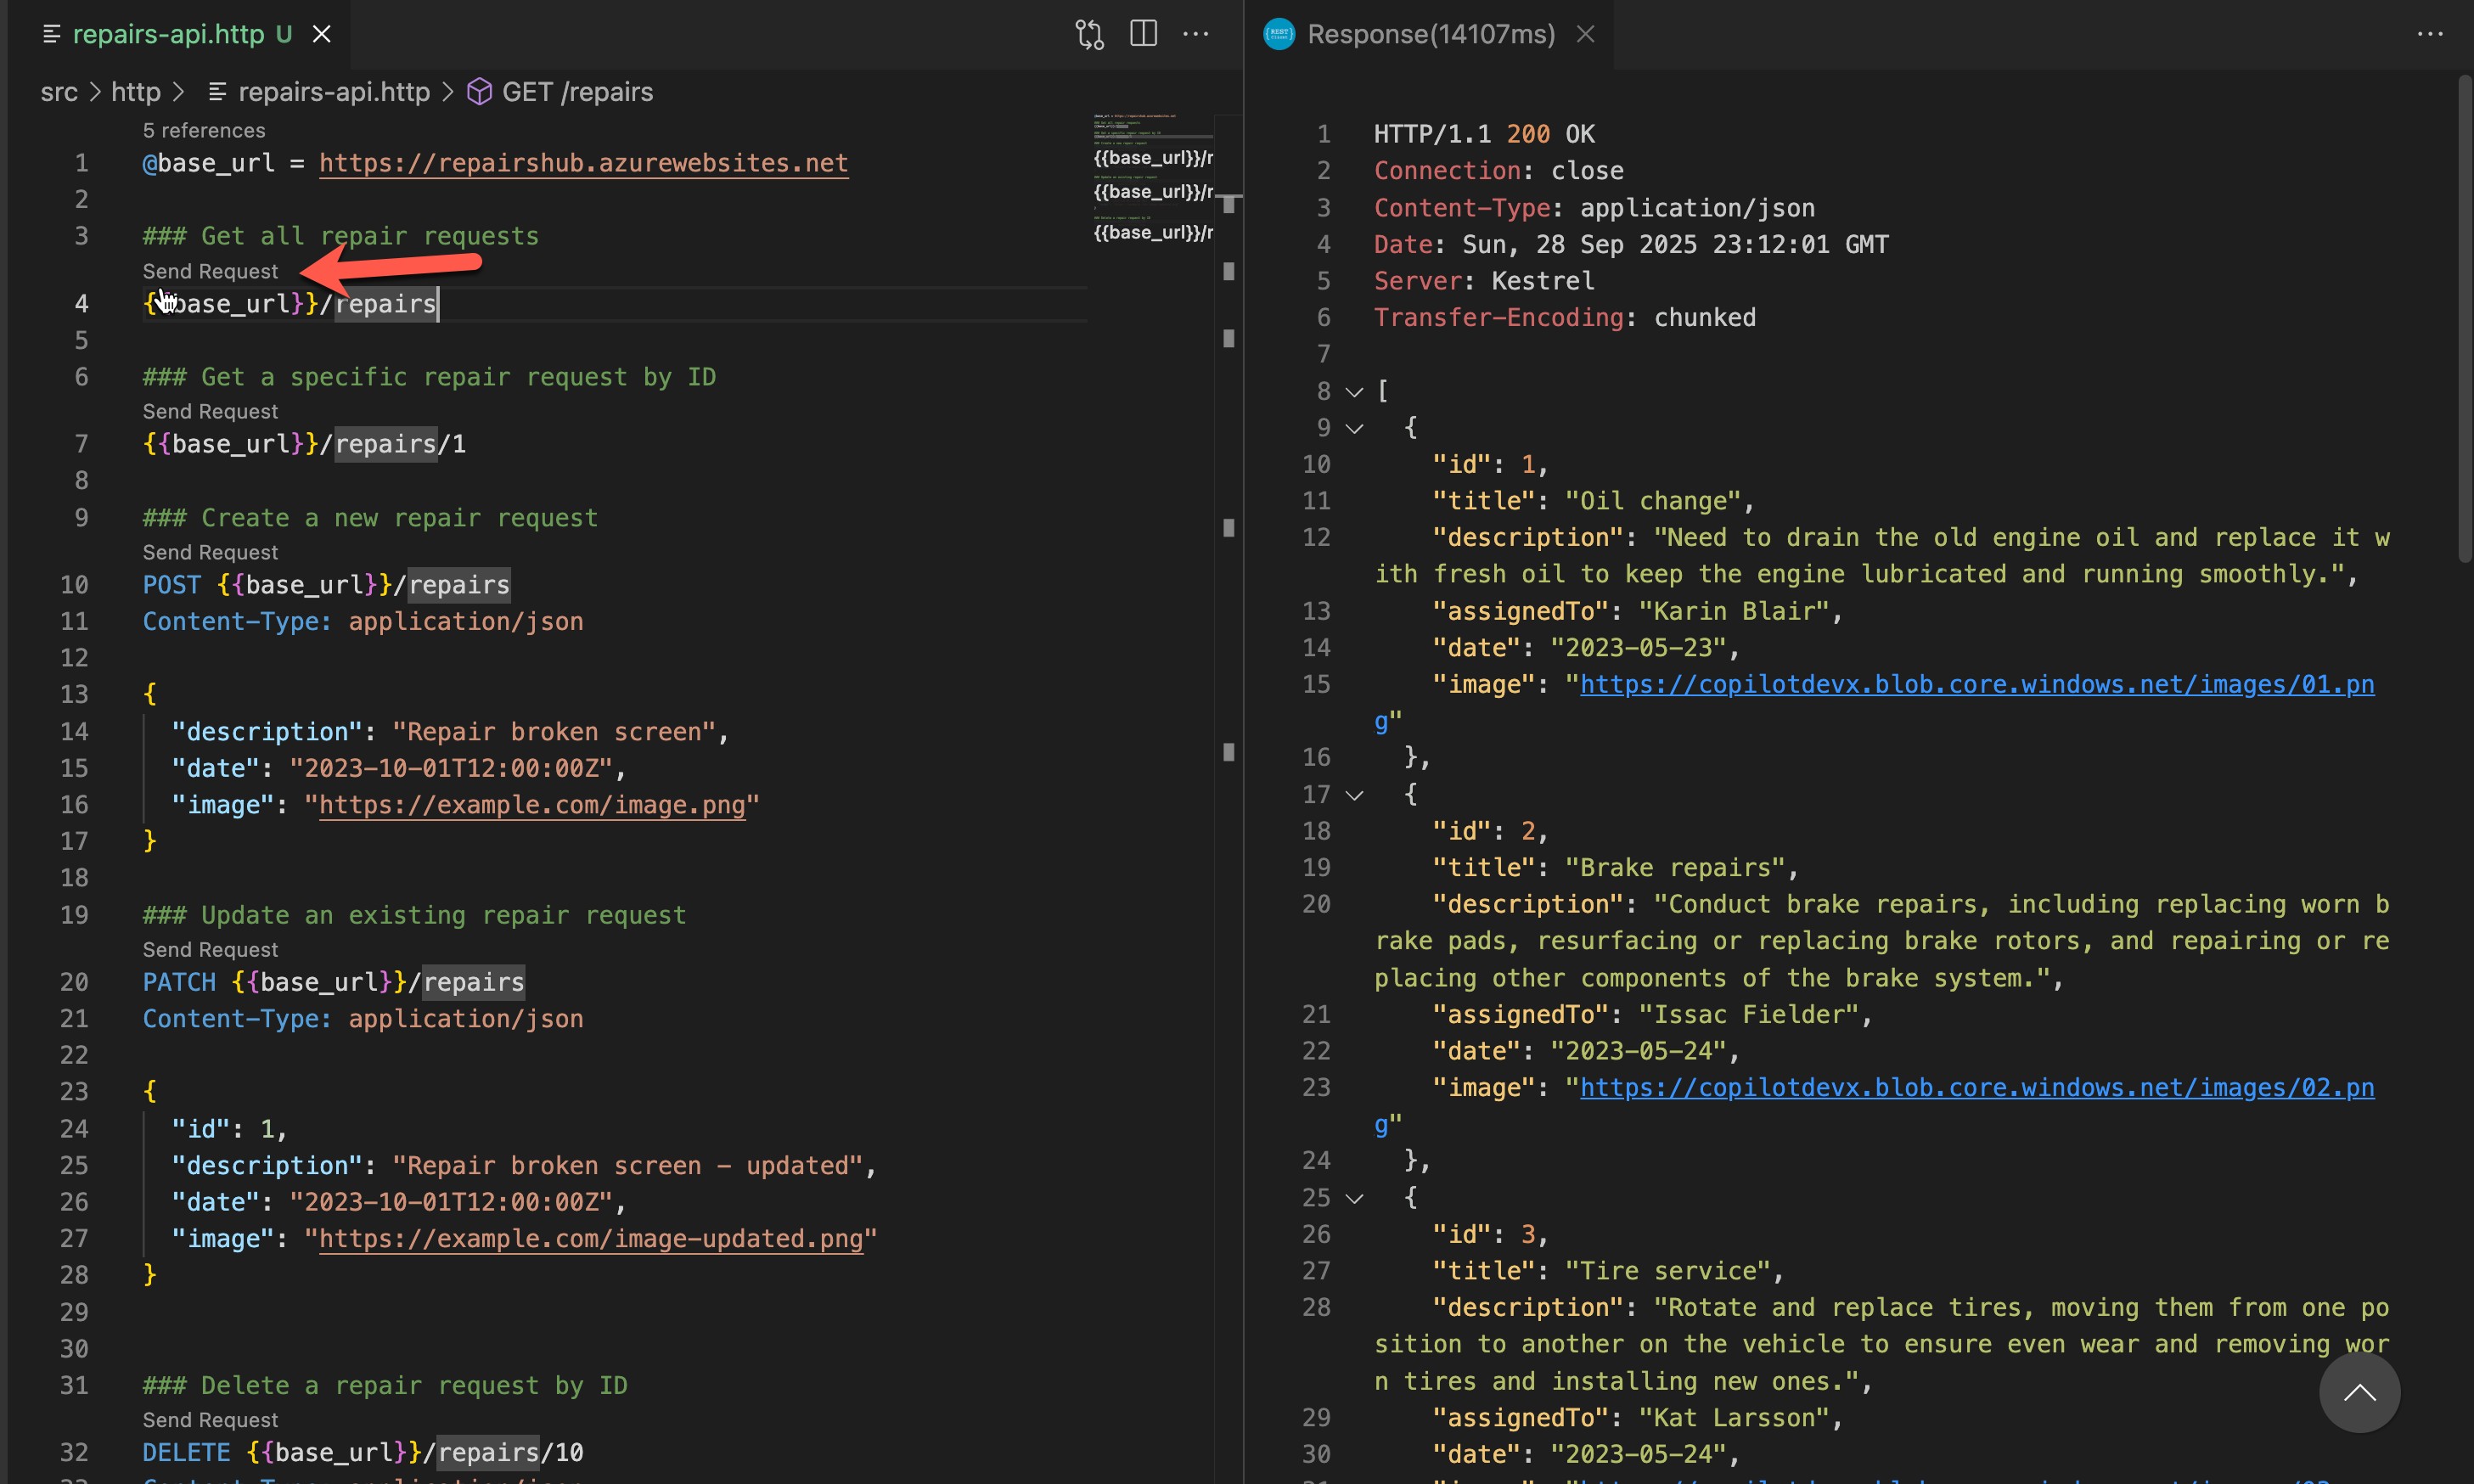This screenshot has width=2474, height=1484.
Task: Open the editor More Actions ellipsis menu
Action: pos(1196,34)
